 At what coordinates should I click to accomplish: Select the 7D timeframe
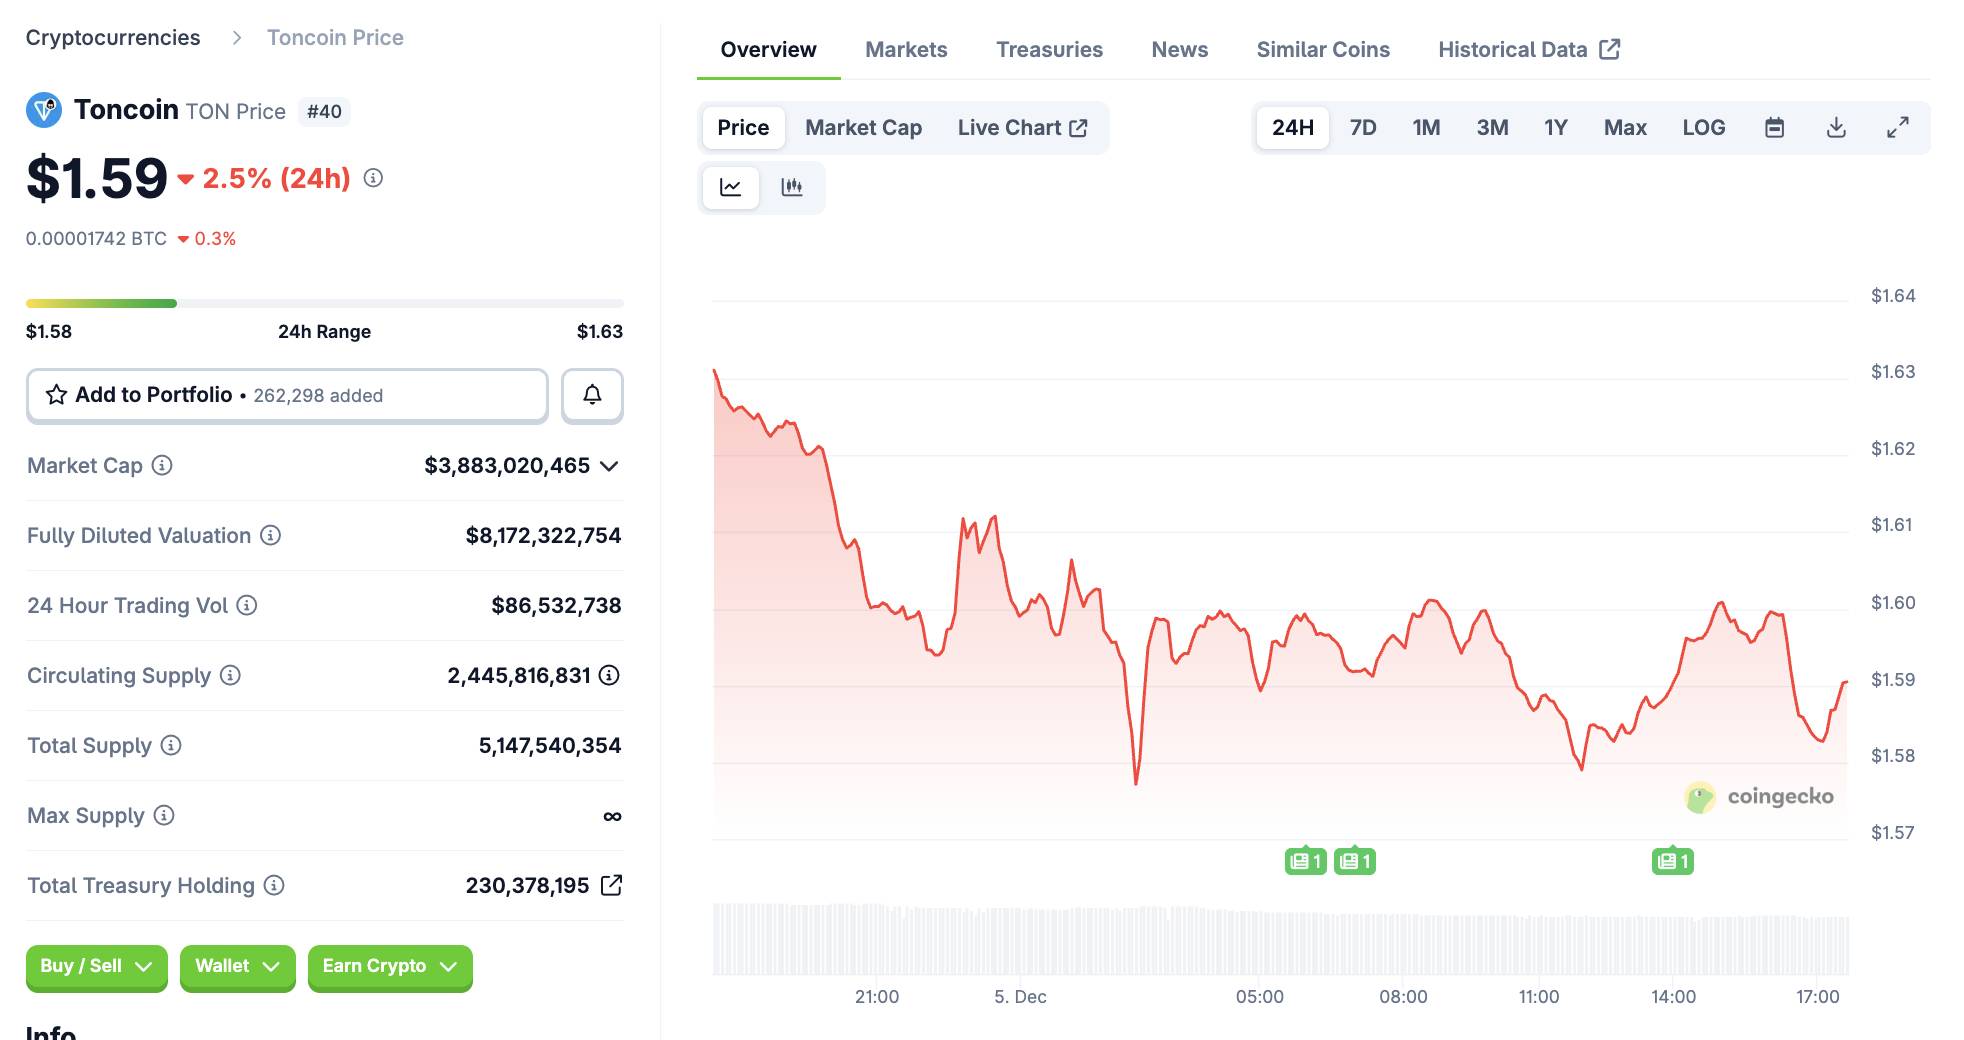coord(1362,127)
